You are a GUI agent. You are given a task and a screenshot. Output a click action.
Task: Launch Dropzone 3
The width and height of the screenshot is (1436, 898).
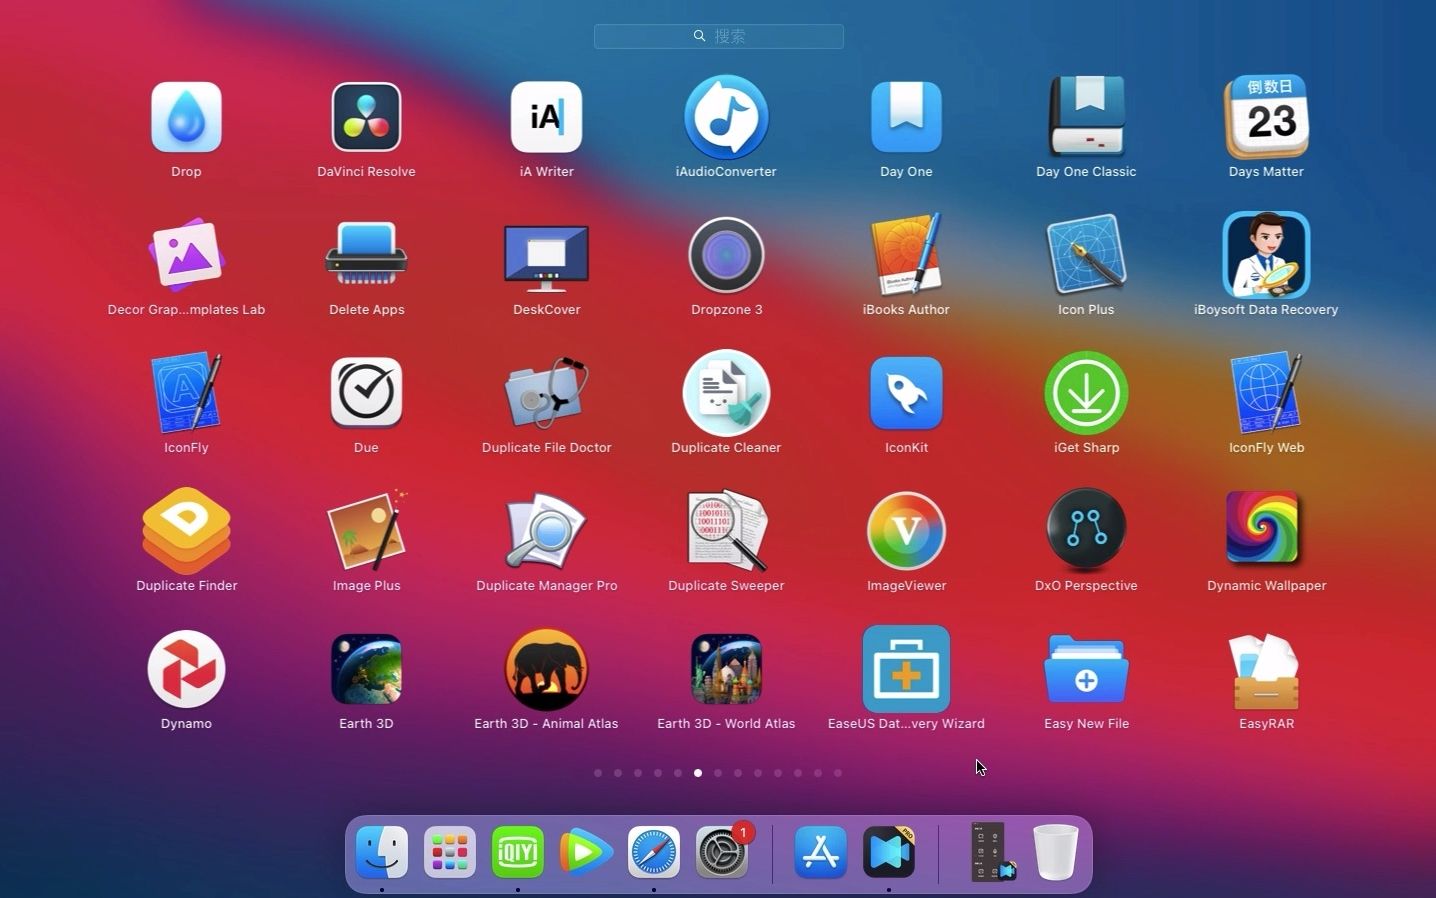point(726,255)
